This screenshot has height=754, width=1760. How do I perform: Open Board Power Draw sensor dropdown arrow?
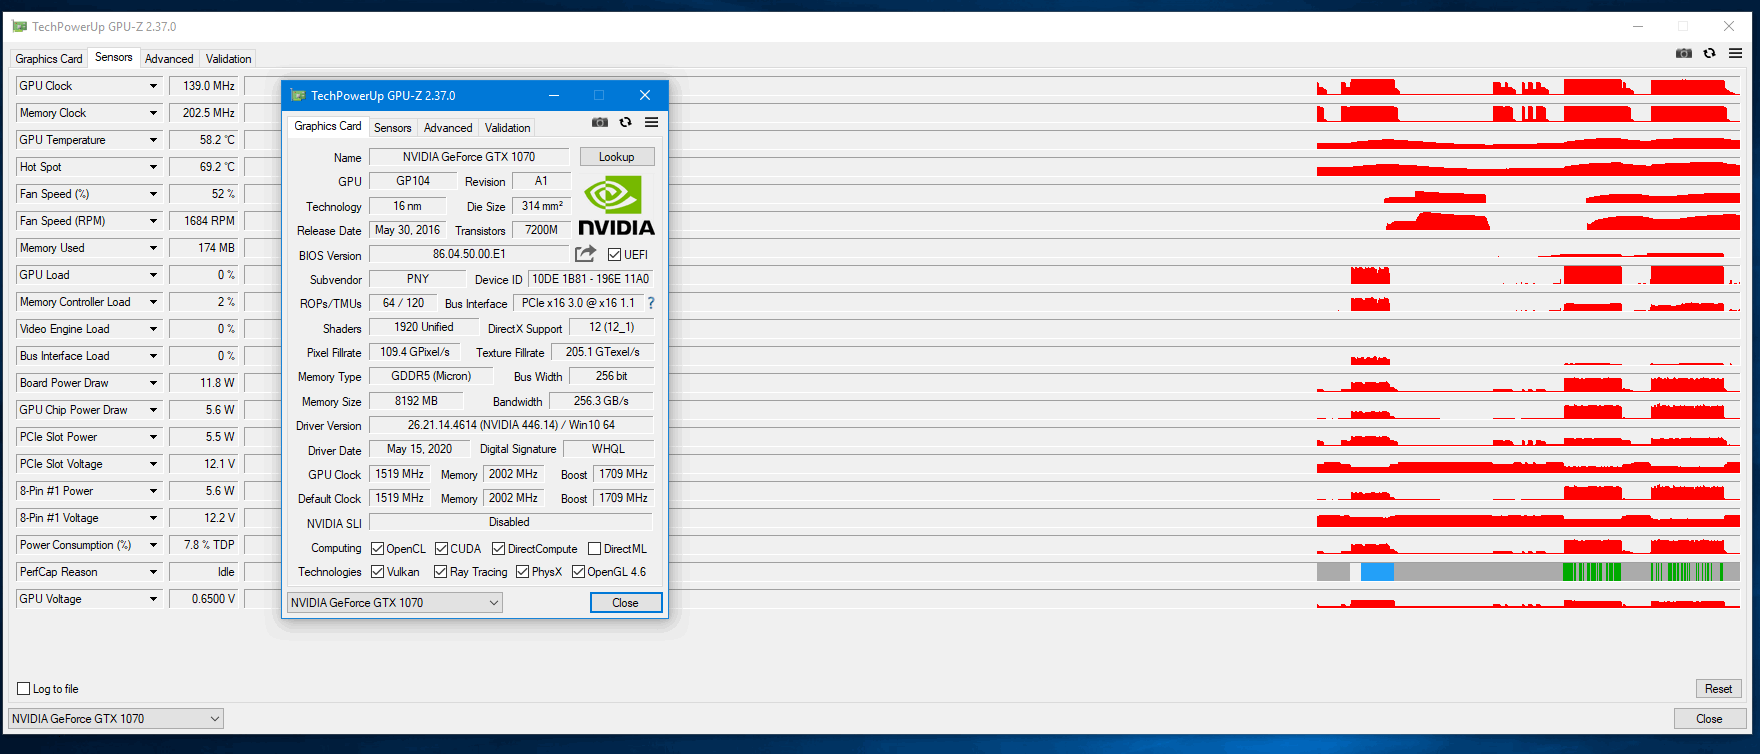click(x=153, y=383)
